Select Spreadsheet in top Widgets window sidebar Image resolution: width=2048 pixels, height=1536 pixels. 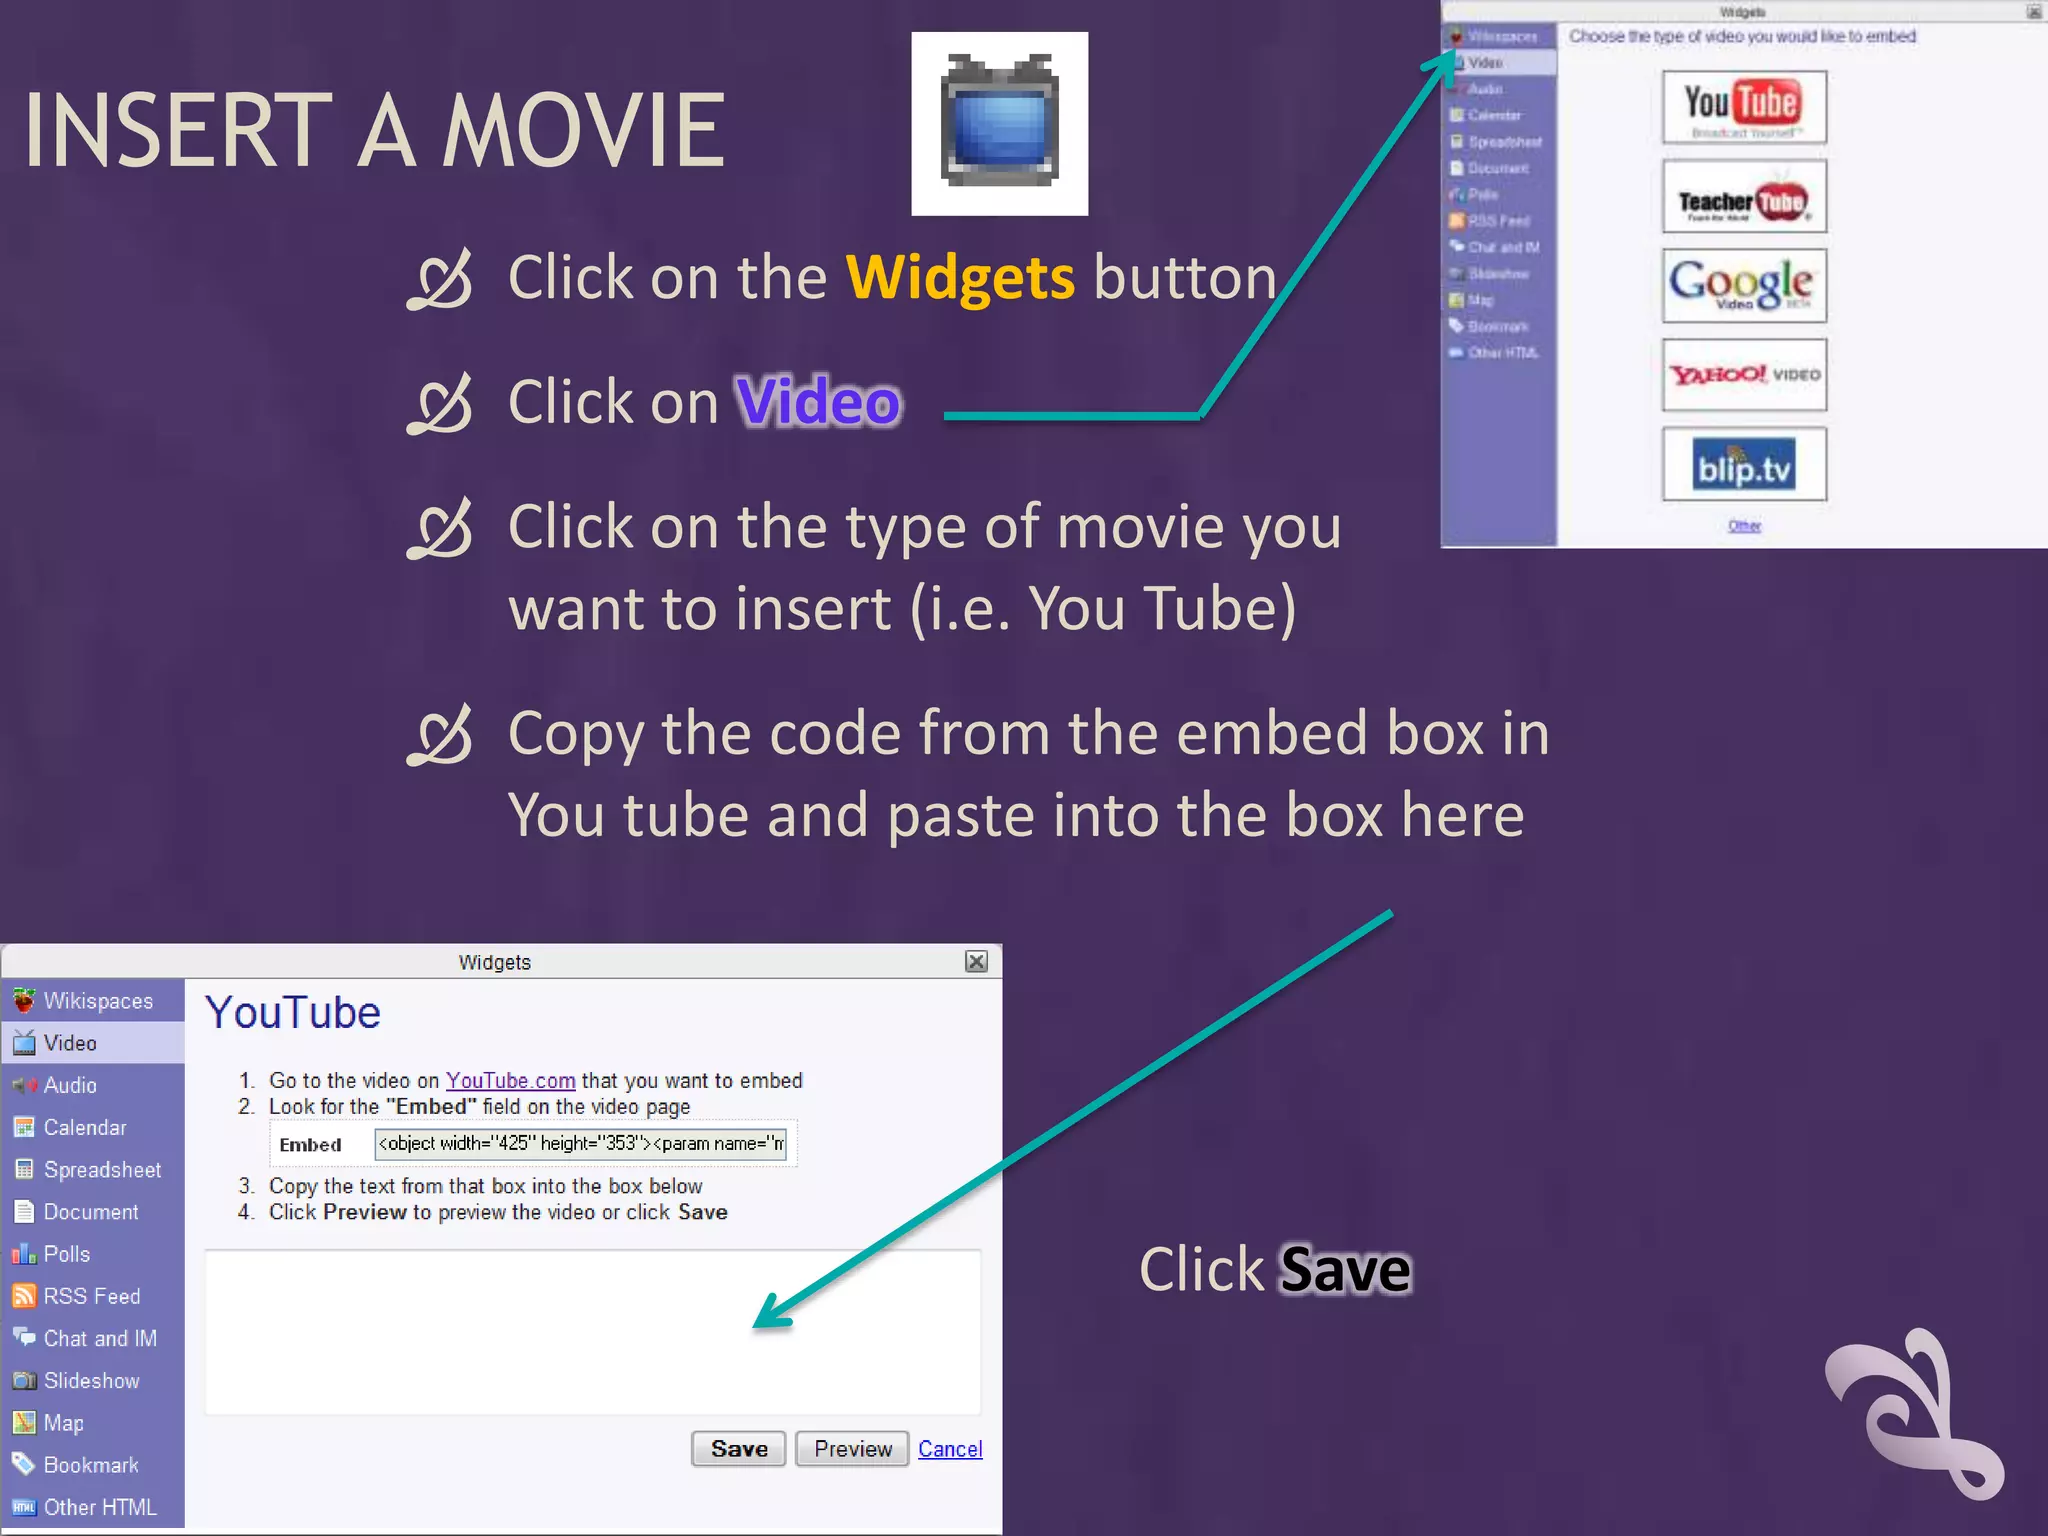tap(1500, 142)
